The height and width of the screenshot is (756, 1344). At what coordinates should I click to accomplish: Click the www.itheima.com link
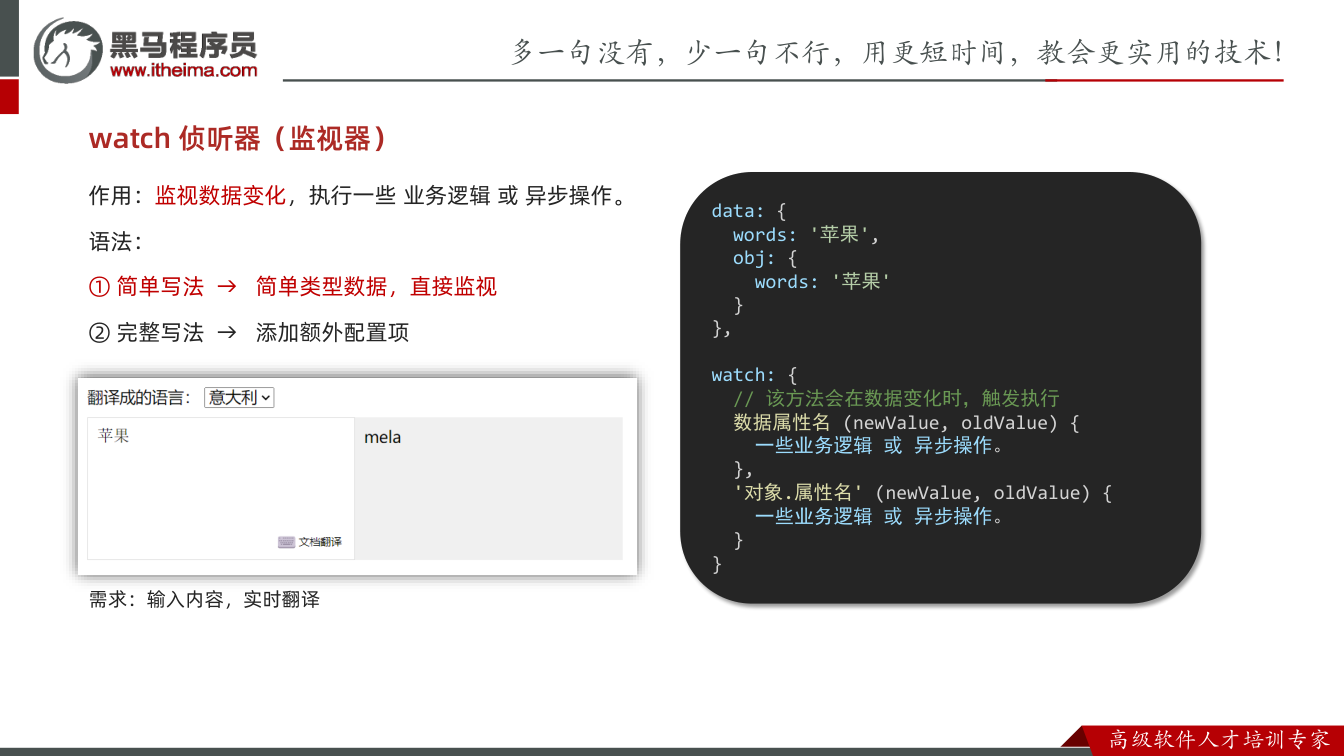184,70
